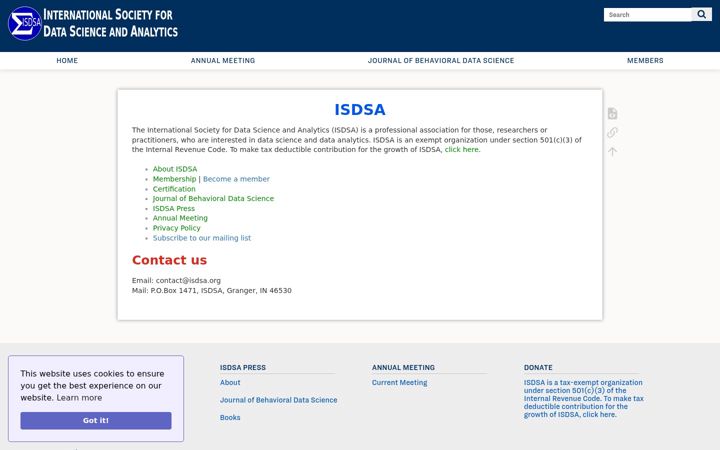
Task: Open the Membership link
Action: 174,179
